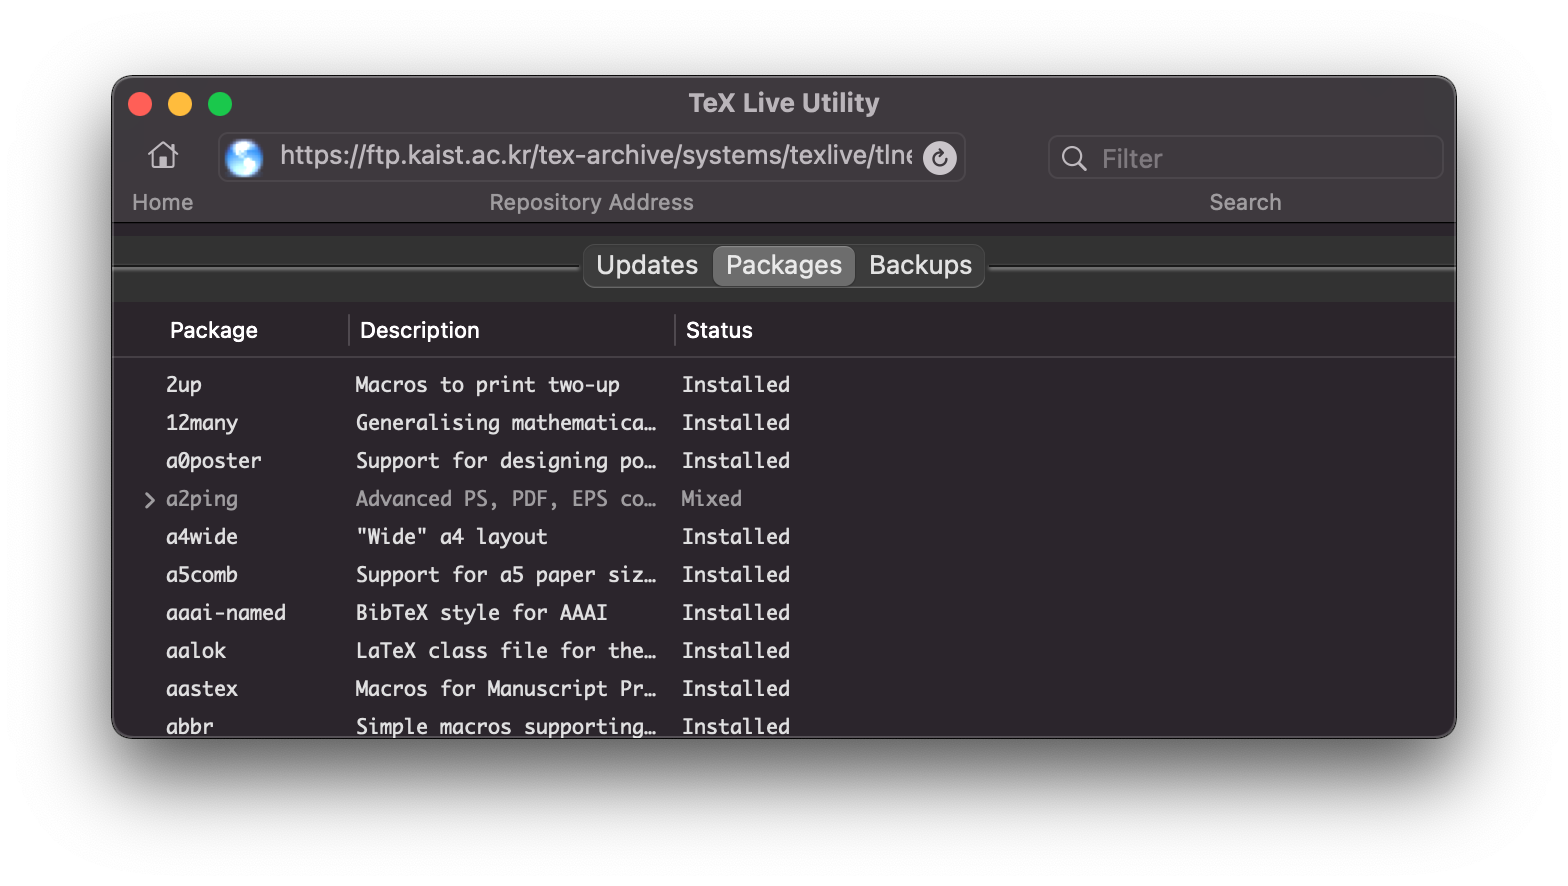Minimize window with yellow button

pyautogui.click(x=180, y=104)
